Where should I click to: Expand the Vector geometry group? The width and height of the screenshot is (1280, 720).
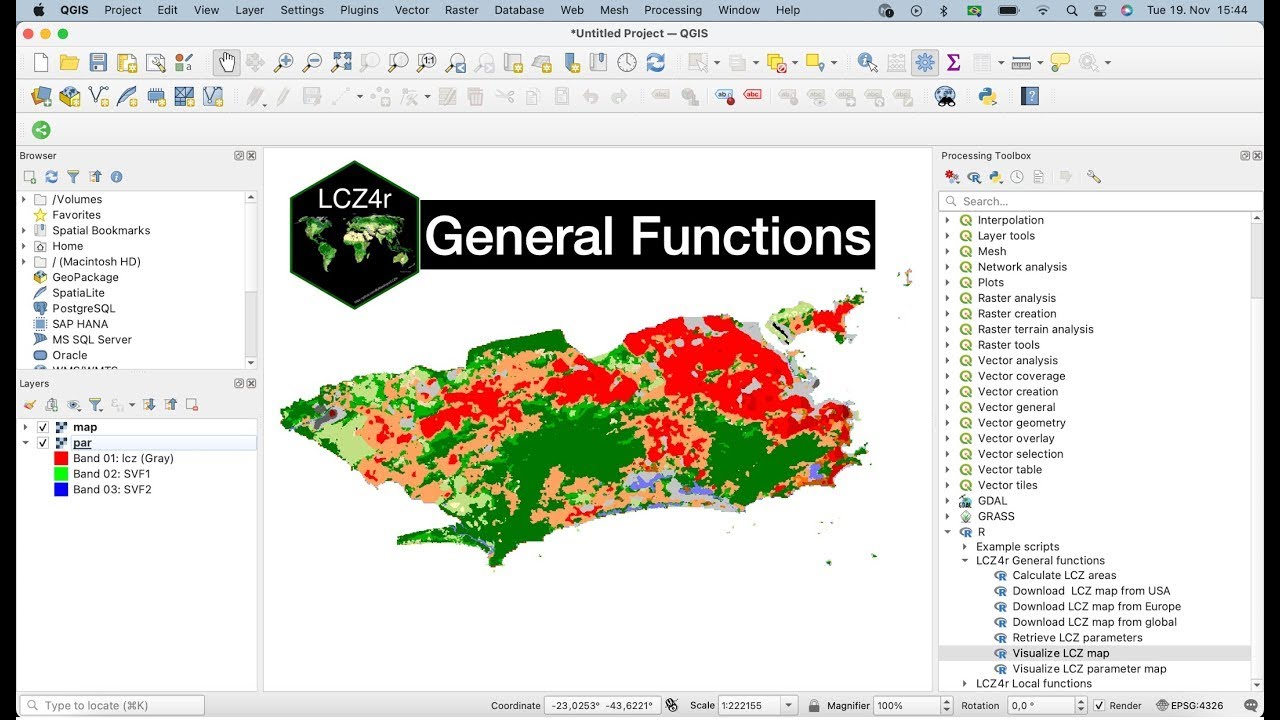pyautogui.click(x=948, y=423)
